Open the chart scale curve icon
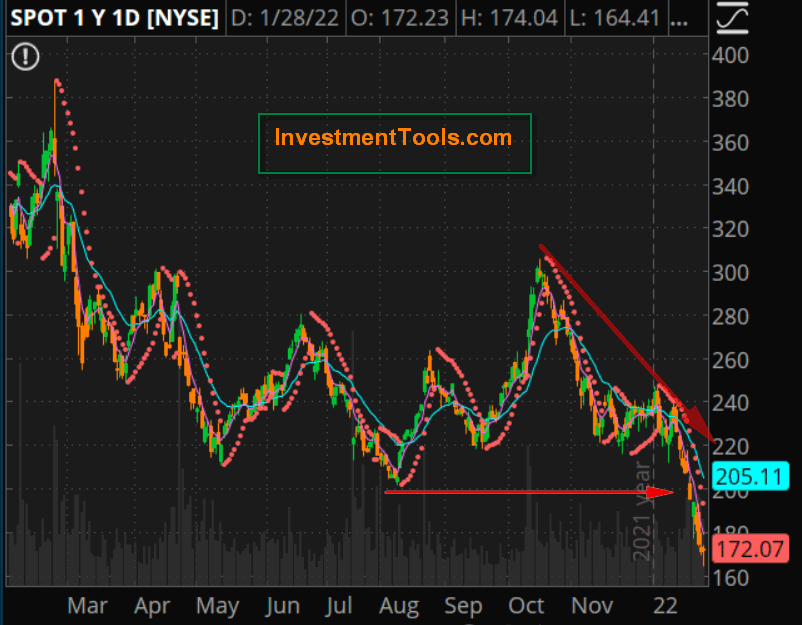The width and height of the screenshot is (802, 625). 732,18
